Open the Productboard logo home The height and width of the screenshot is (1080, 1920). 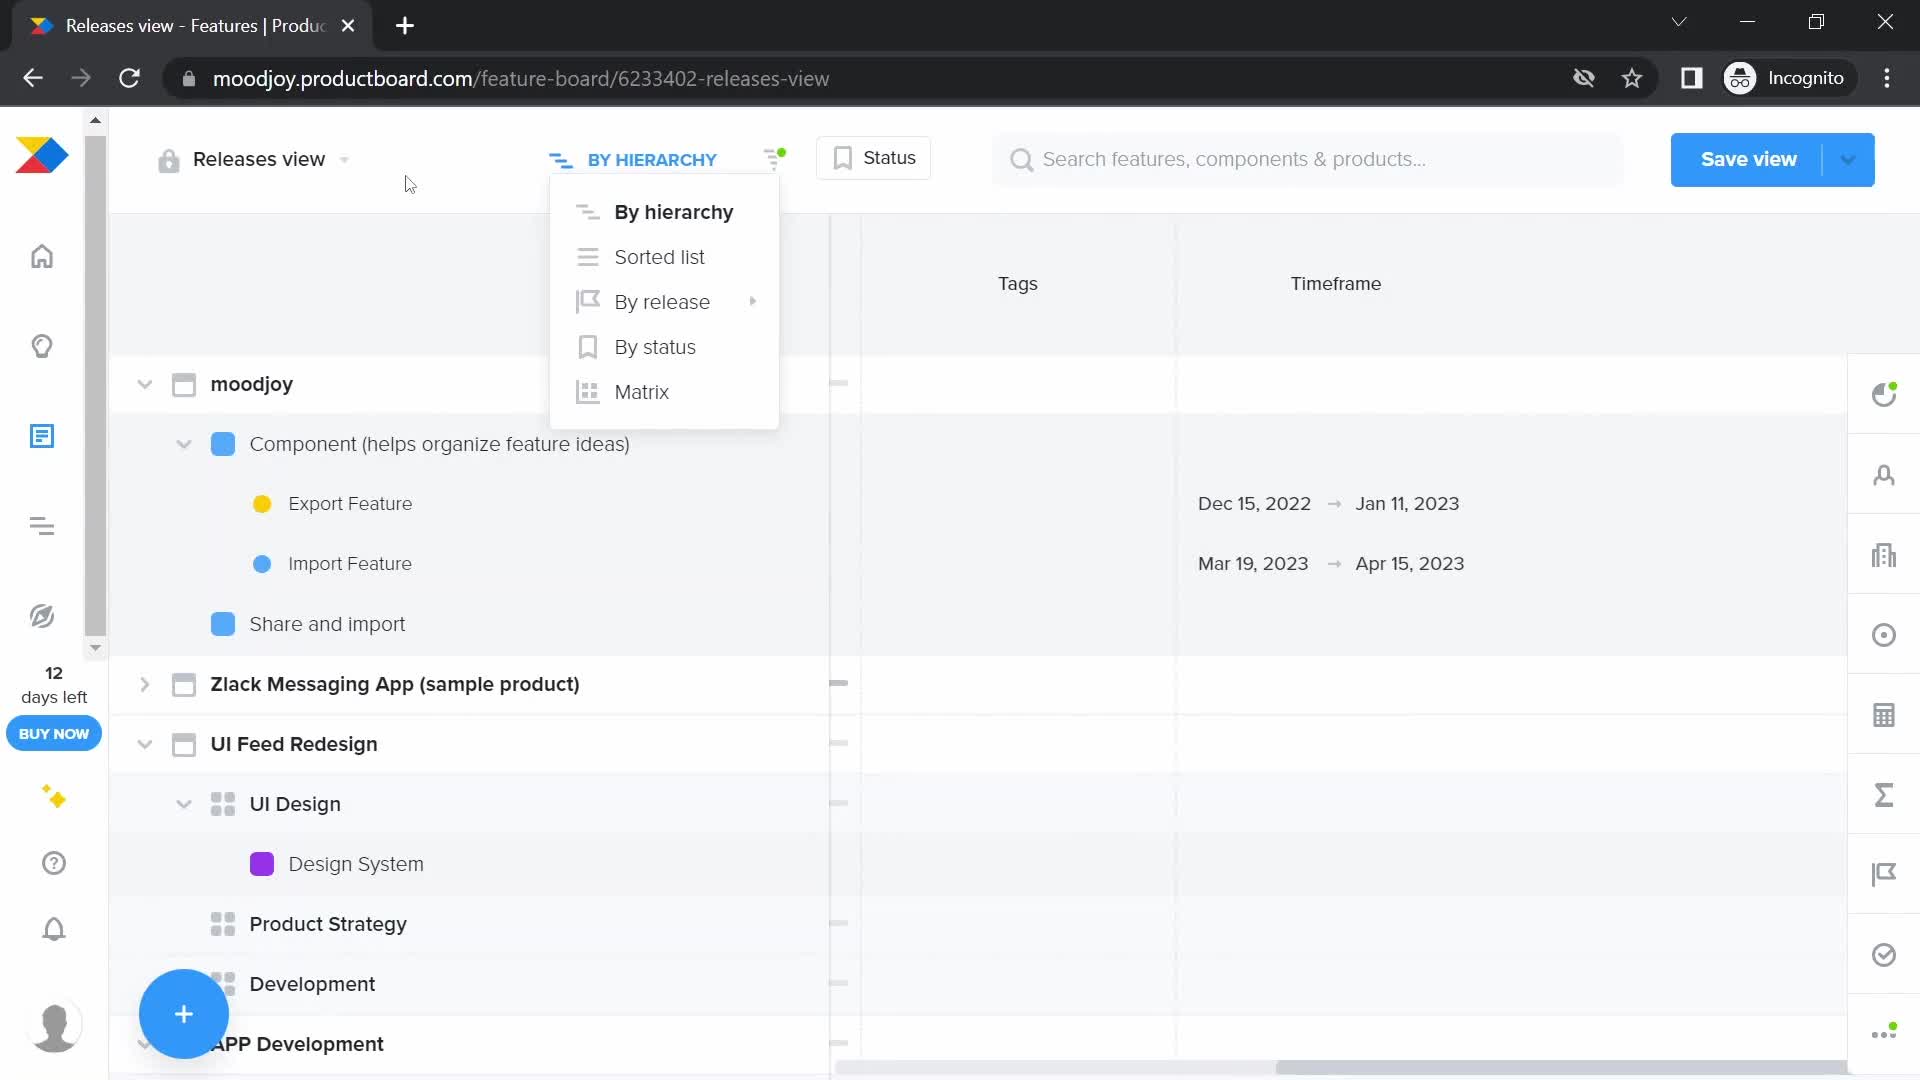pos(42,156)
